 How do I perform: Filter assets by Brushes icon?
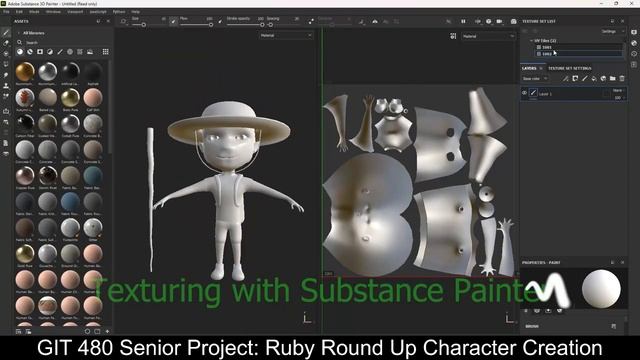(60, 52)
